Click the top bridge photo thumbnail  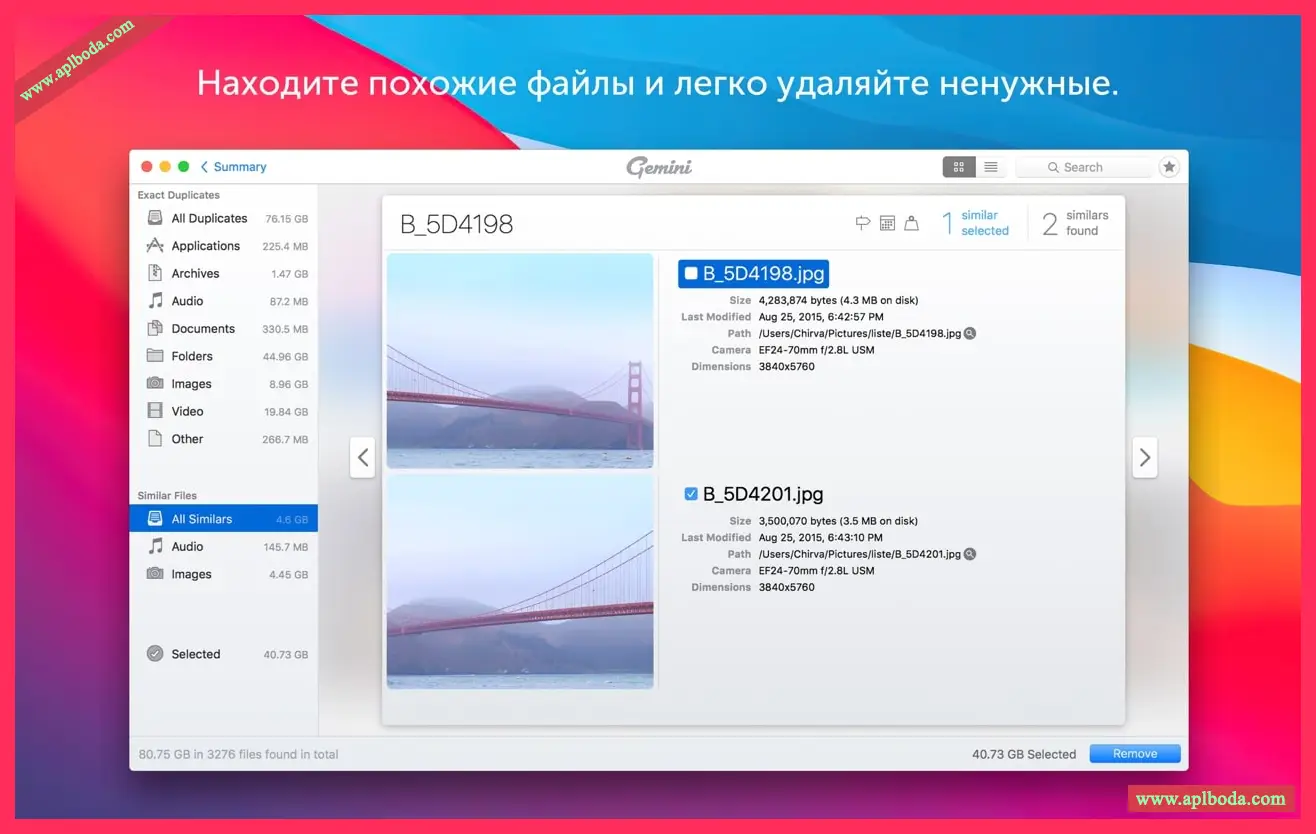520,361
